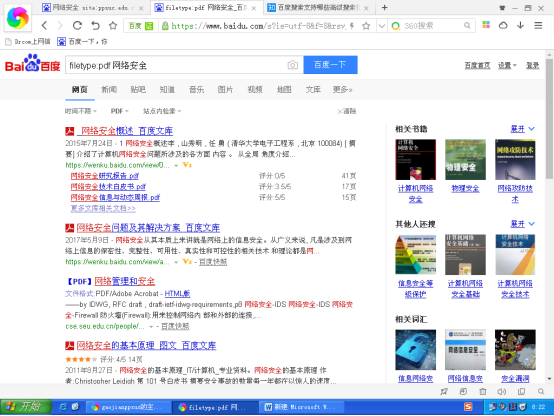This screenshot has height=416, width=554.
Task: Open the 设置 dropdown menu
Action: pos(507,65)
